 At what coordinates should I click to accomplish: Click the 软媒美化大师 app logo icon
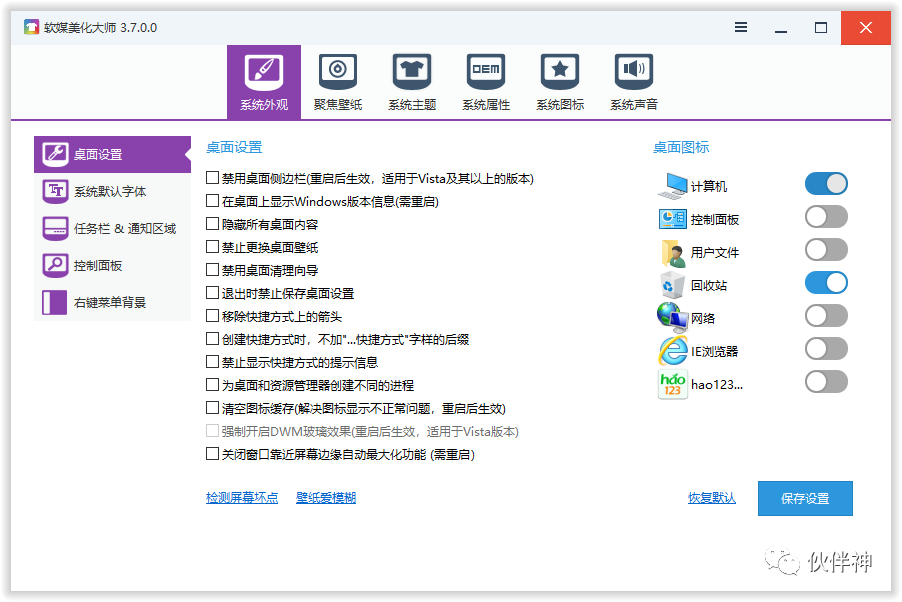pos(31,27)
